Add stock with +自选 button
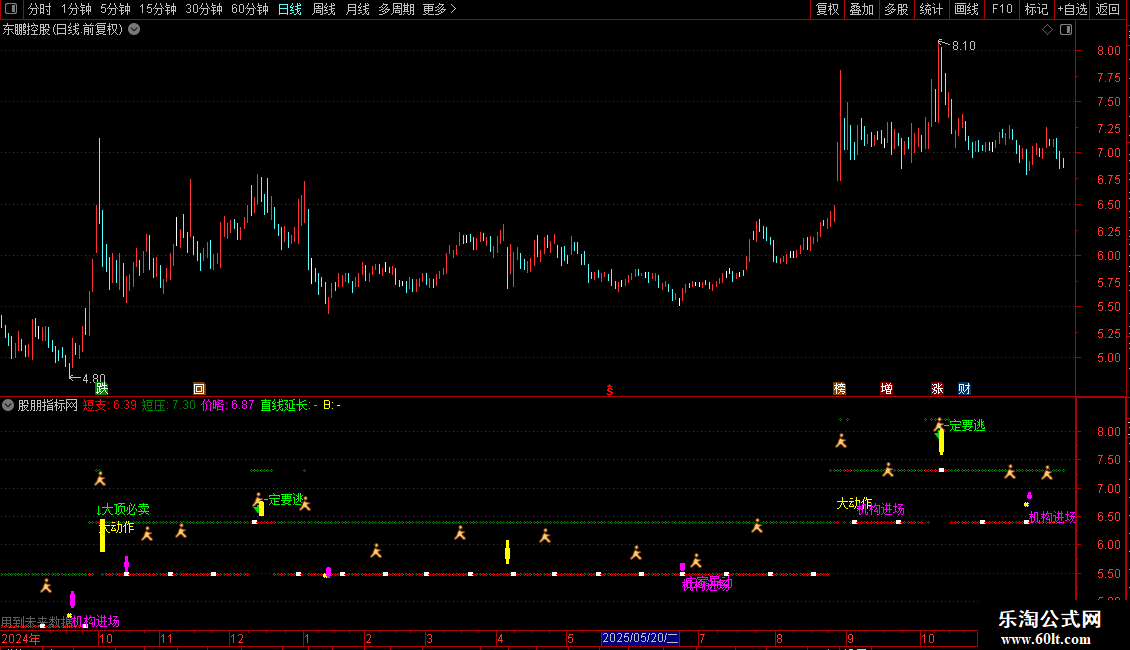The width and height of the screenshot is (1130, 650). [x=1072, y=9]
